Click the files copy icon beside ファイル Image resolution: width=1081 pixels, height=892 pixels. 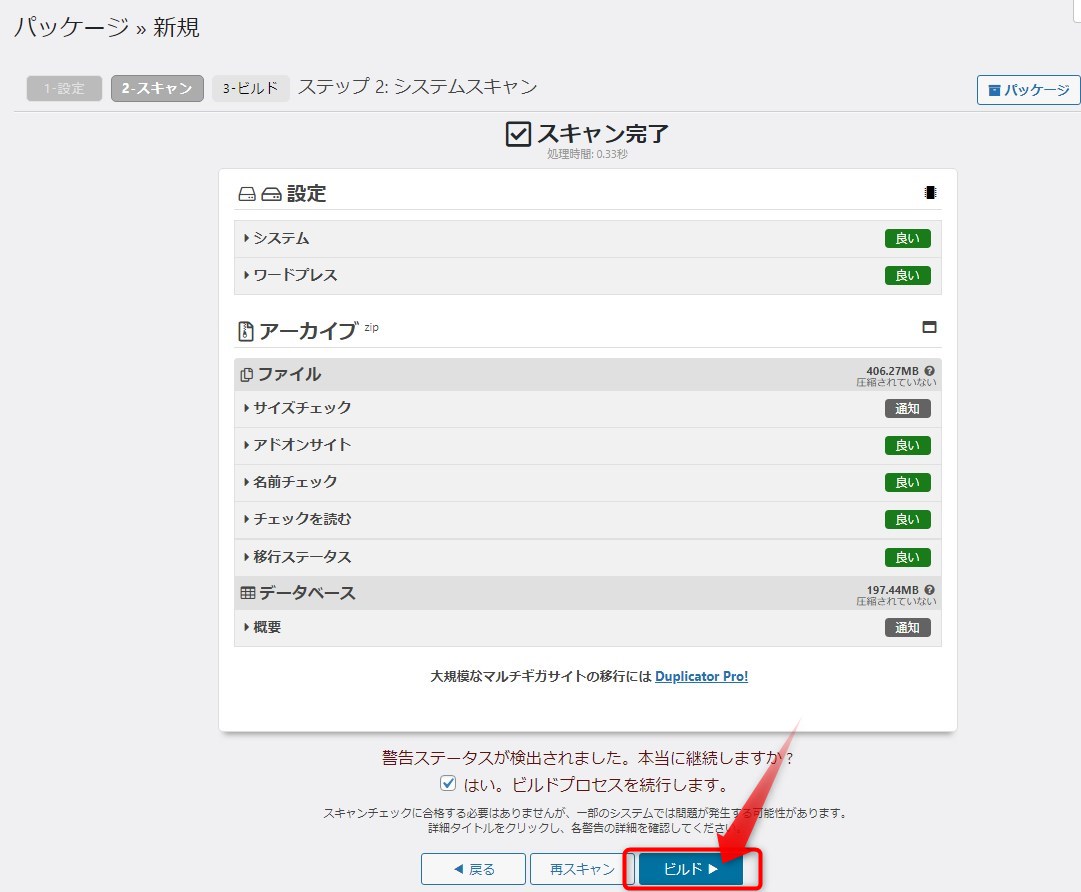[x=246, y=374]
